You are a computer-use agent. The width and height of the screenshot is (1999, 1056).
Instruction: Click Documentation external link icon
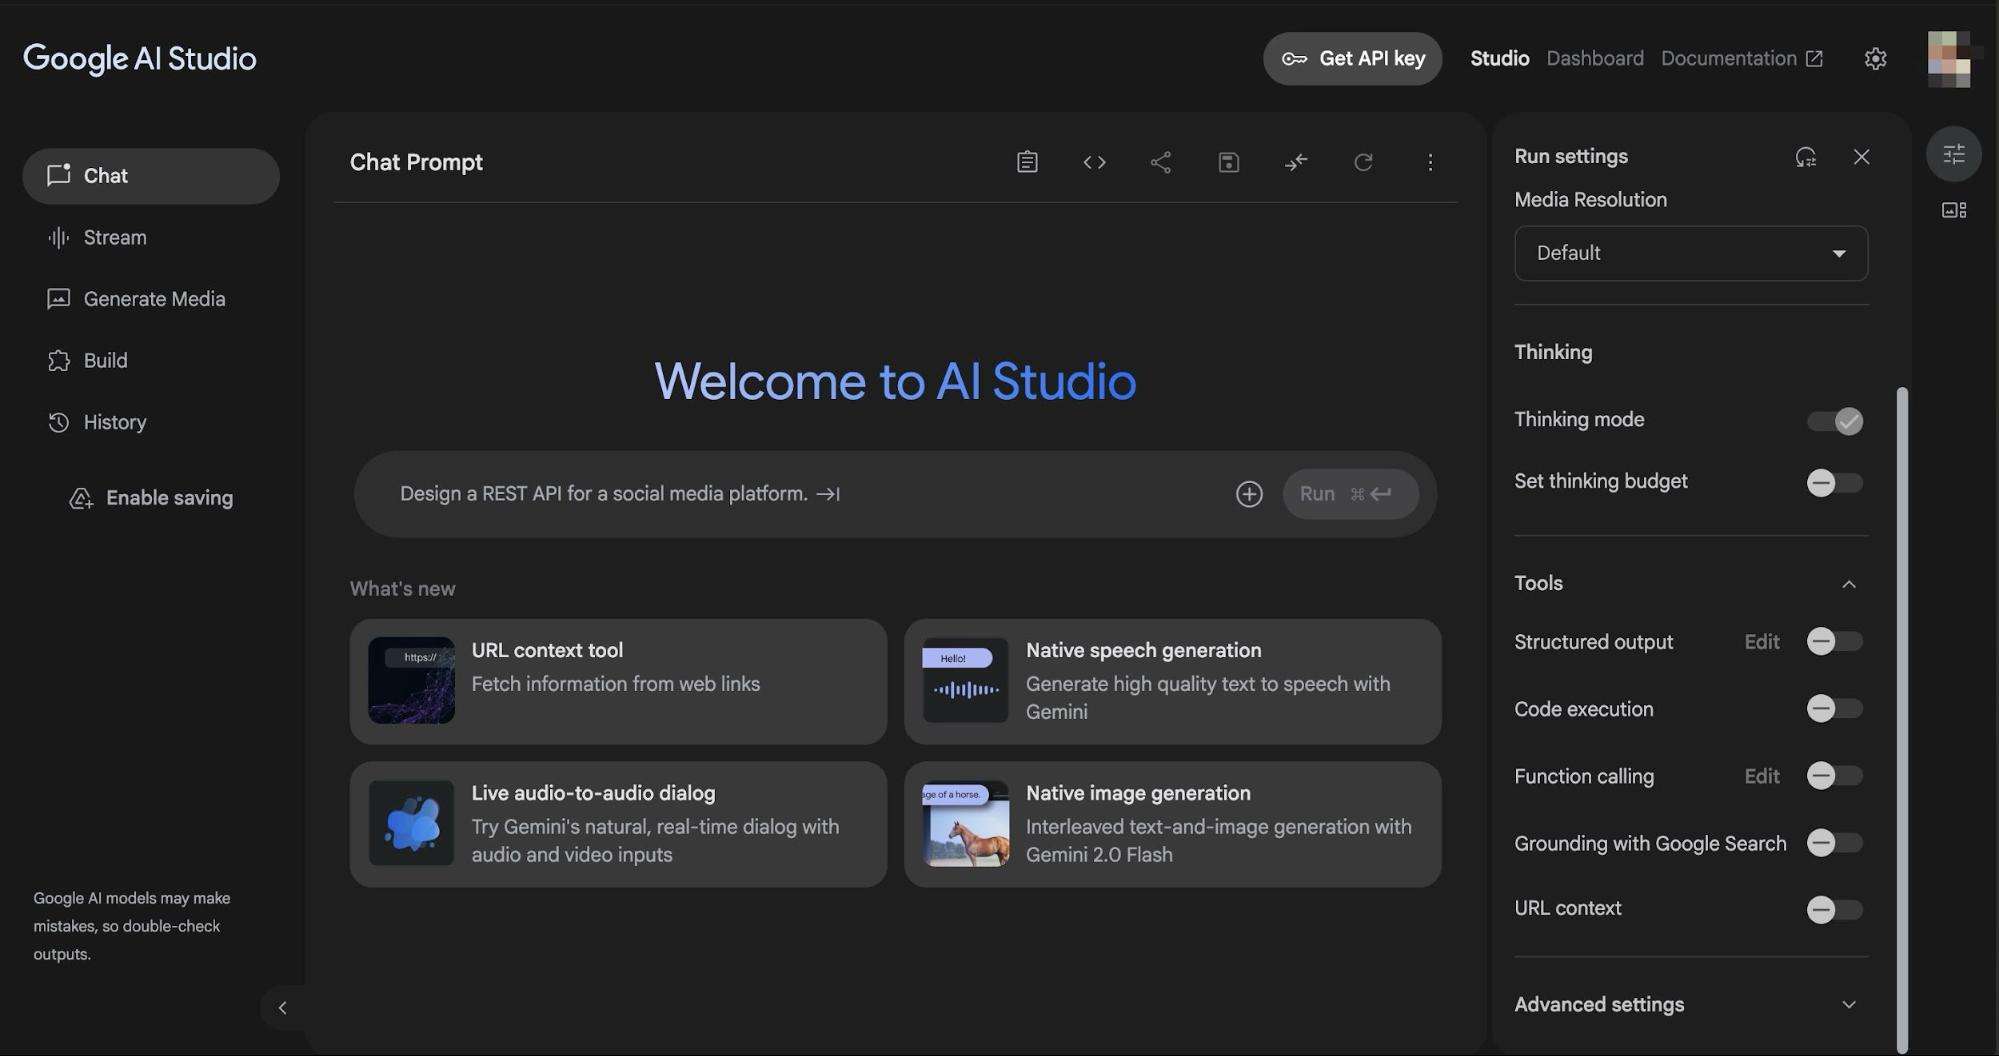click(x=1814, y=59)
